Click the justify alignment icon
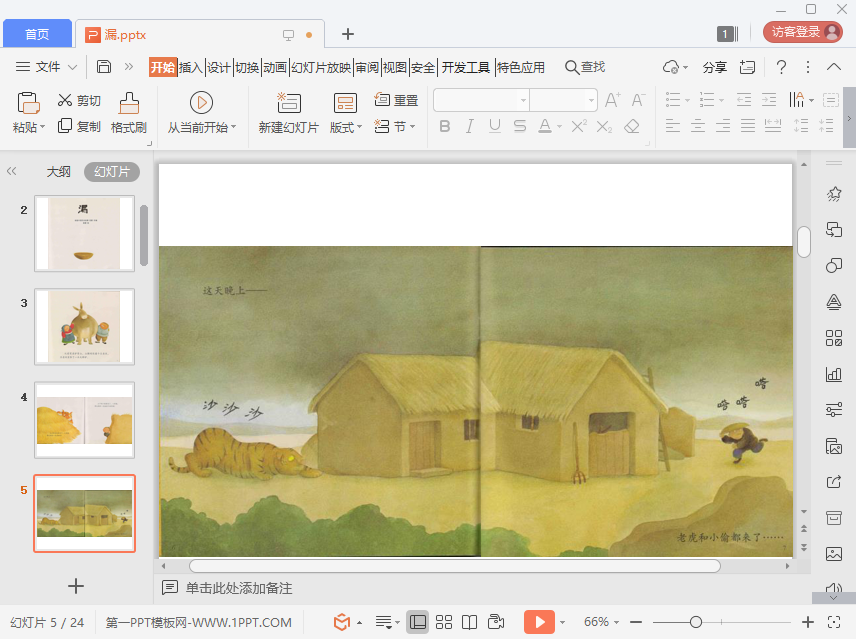 748,126
